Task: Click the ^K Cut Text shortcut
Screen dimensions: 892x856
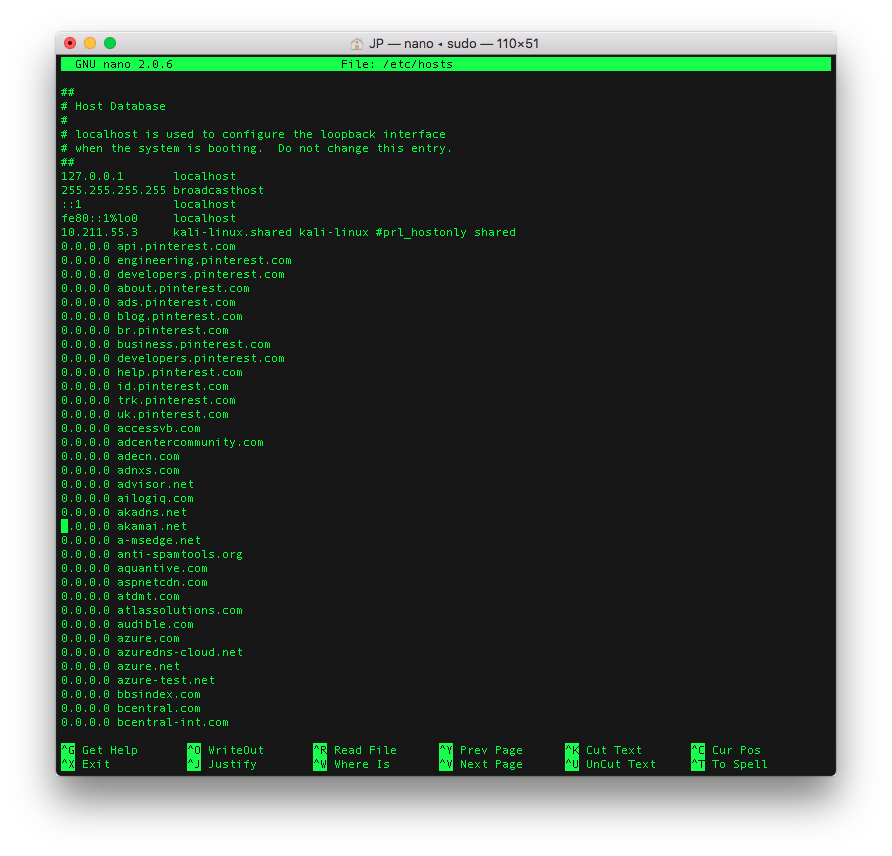Action: point(604,750)
